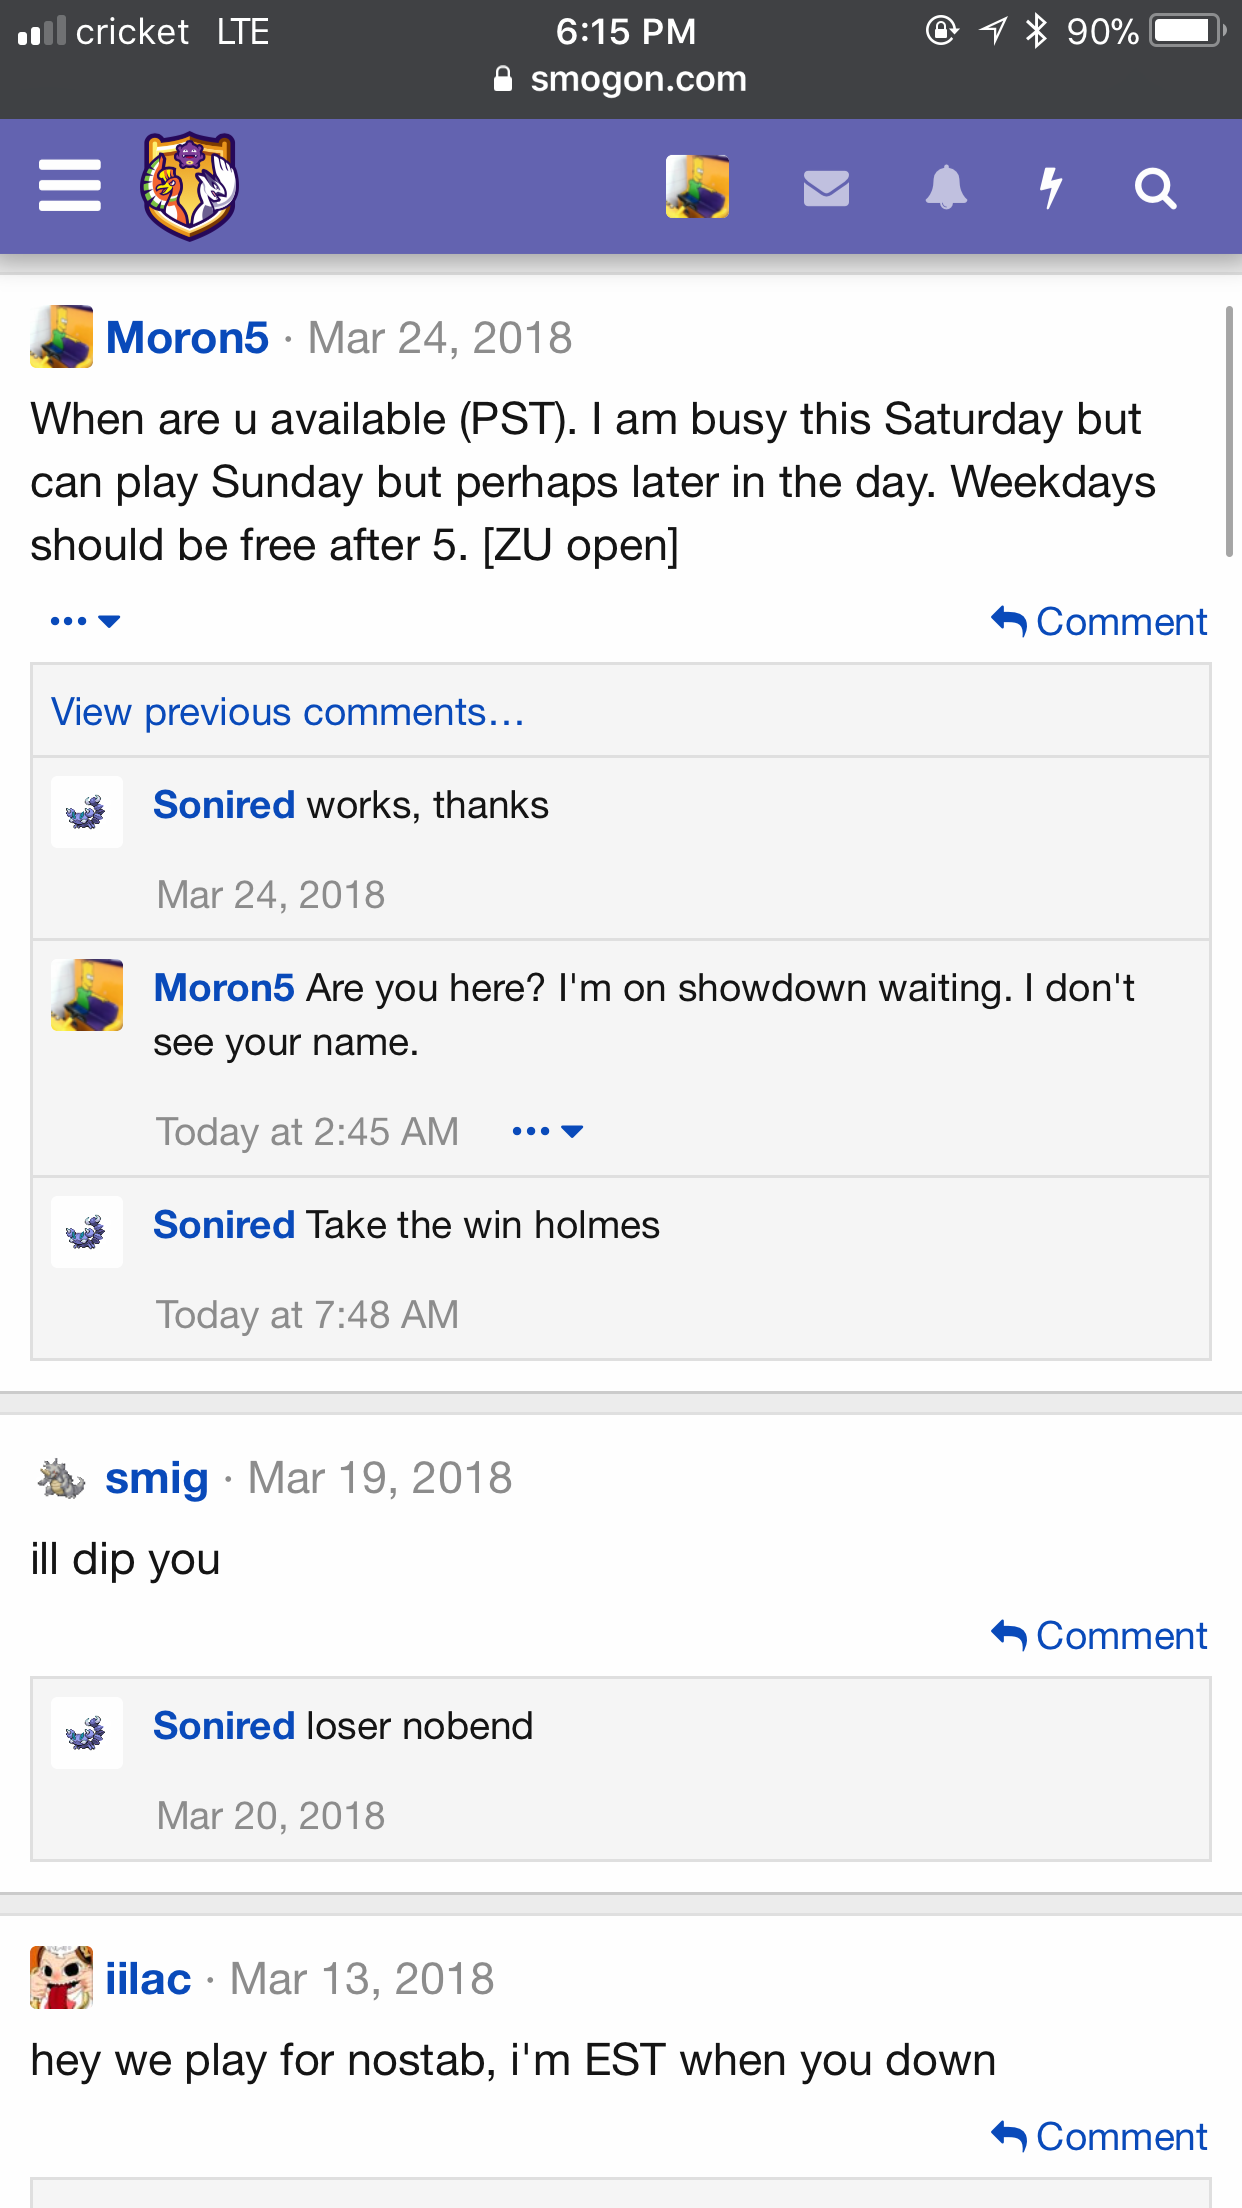Tap the lightning bolt what's new icon

(x=1050, y=187)
